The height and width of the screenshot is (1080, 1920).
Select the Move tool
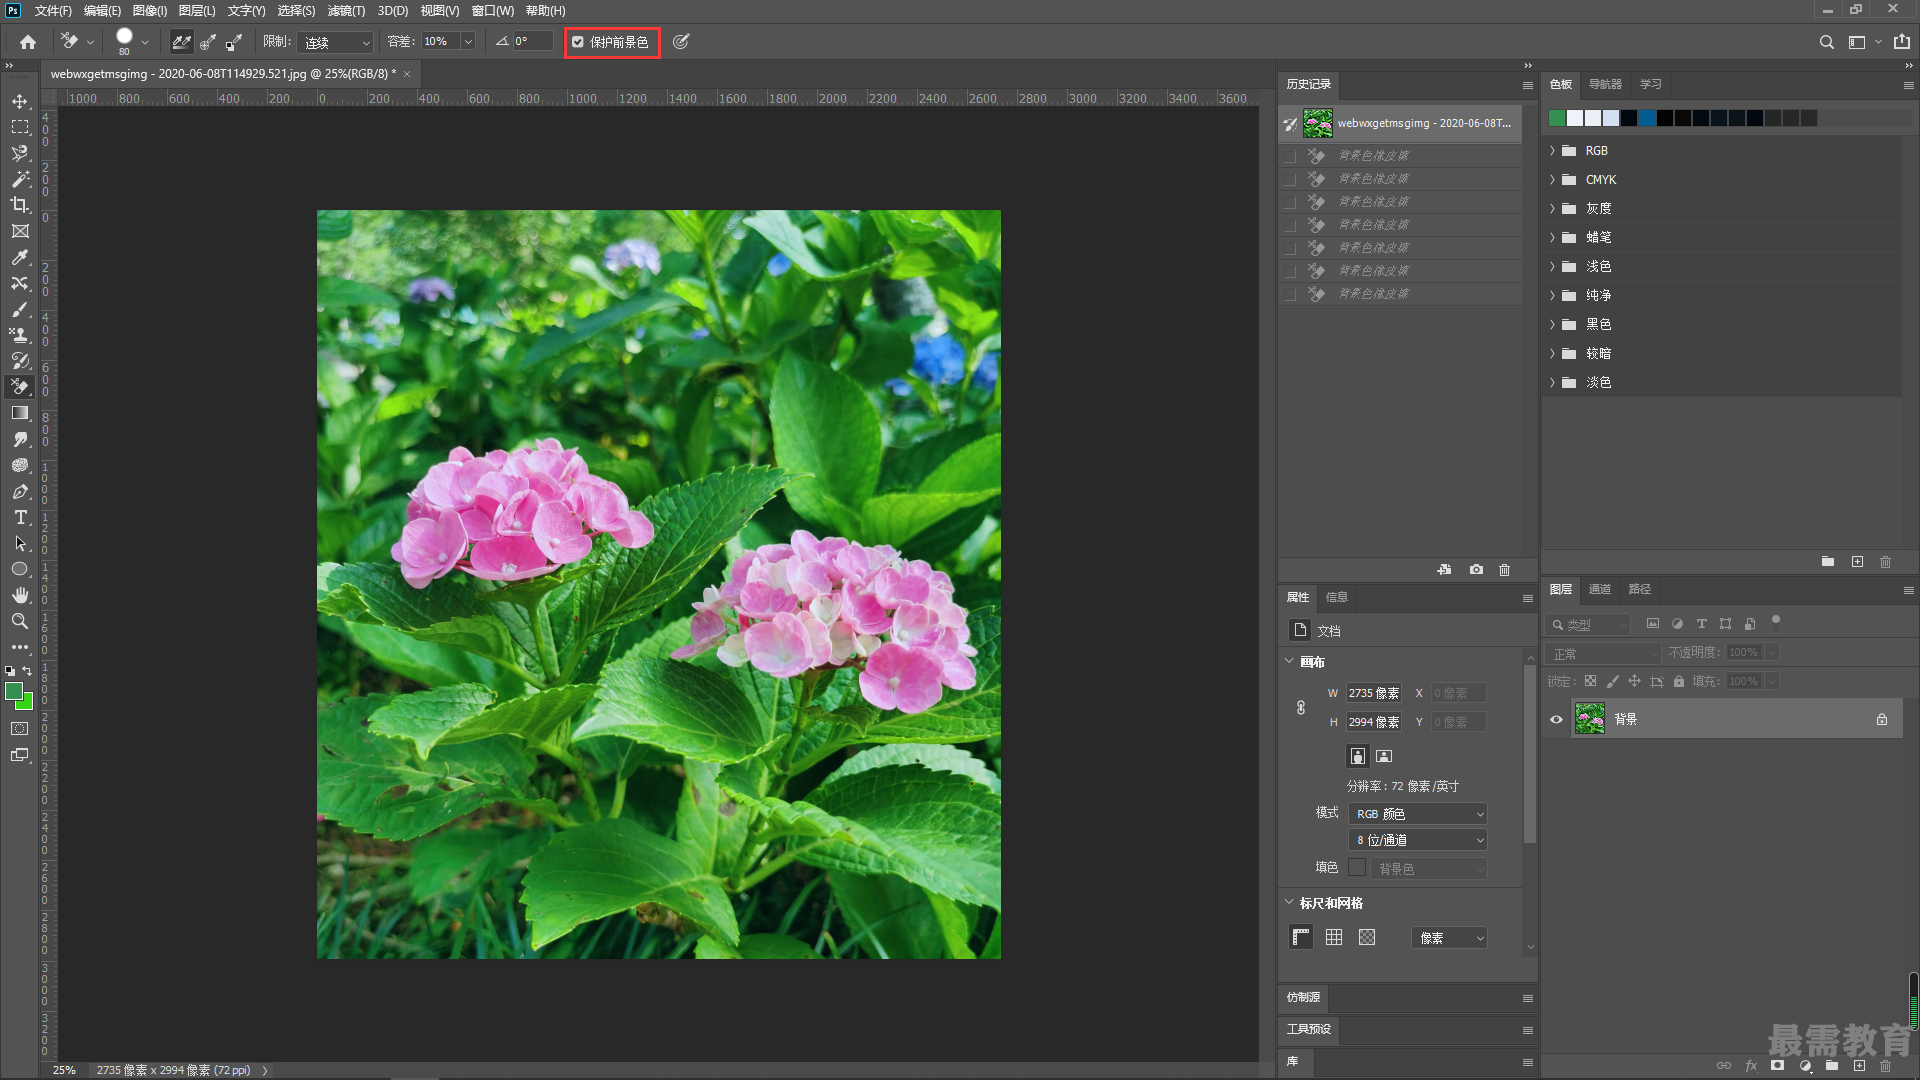pyautogui.click(x=20, y=101)
